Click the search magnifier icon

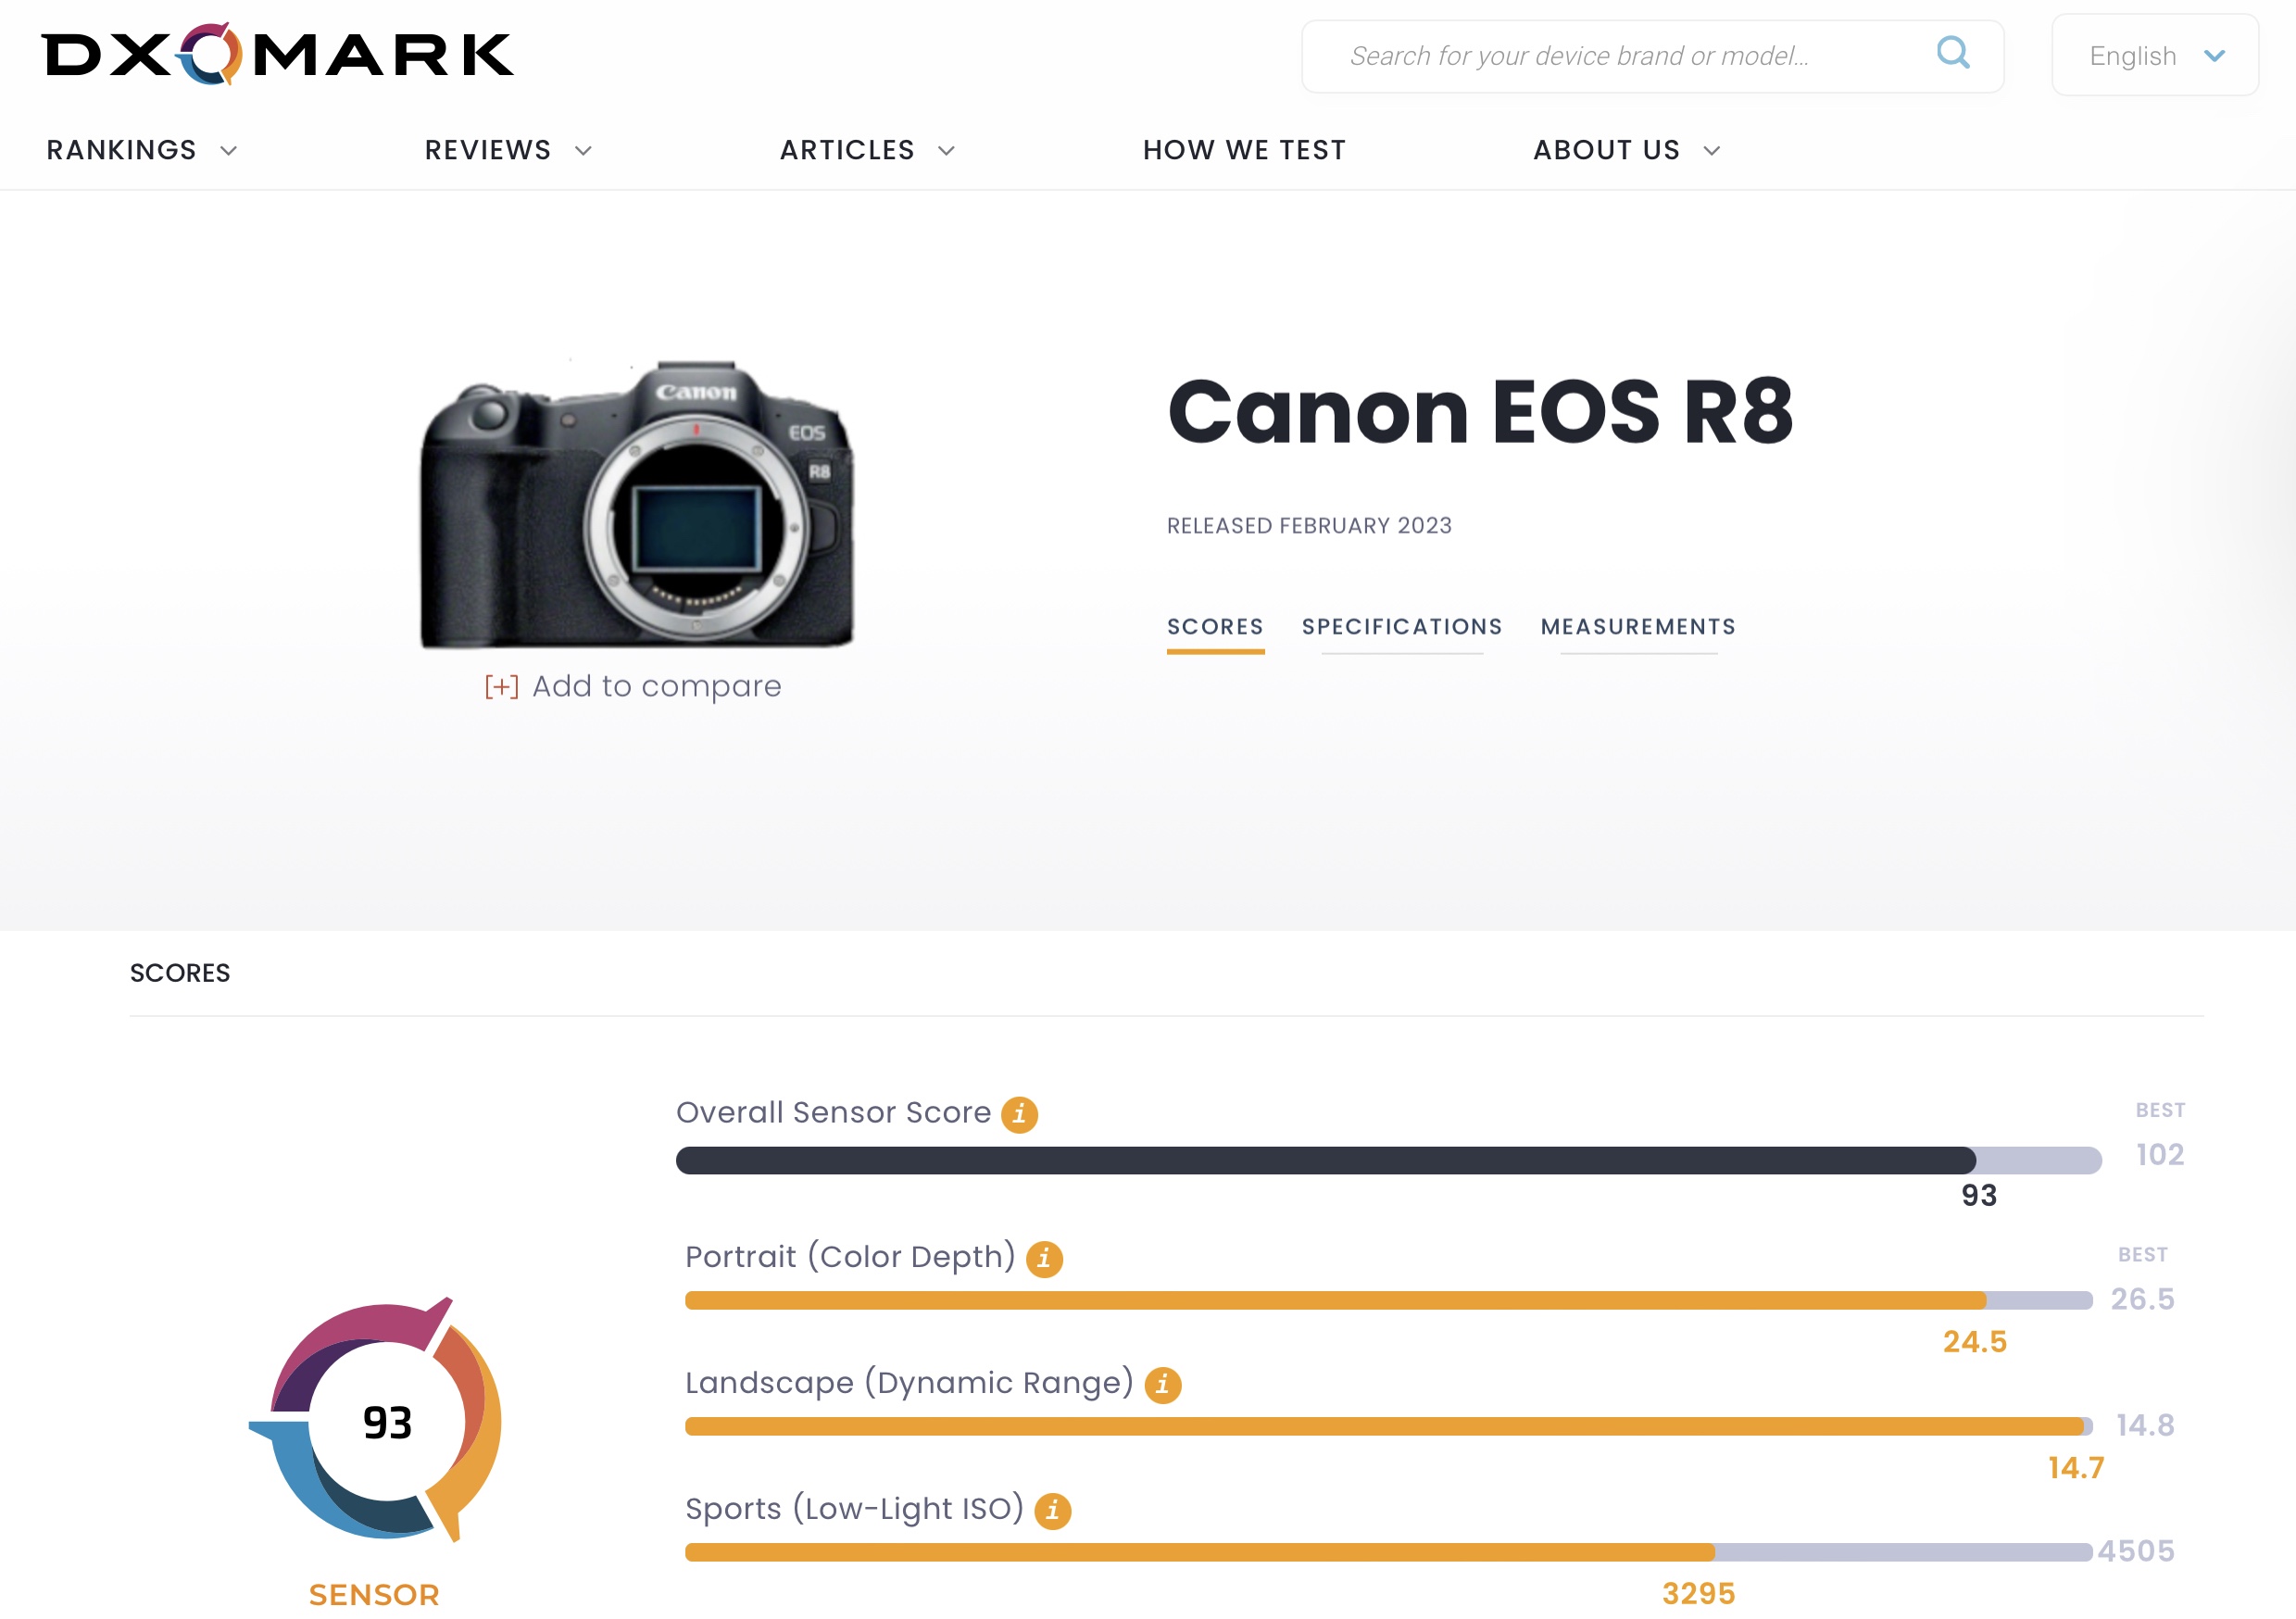click(x=1952, y=55)
